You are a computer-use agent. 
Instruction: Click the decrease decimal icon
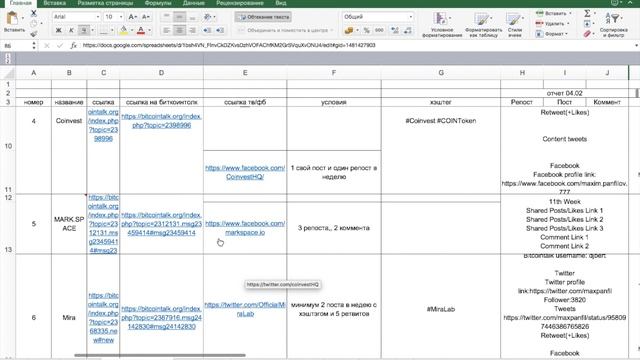407,30
